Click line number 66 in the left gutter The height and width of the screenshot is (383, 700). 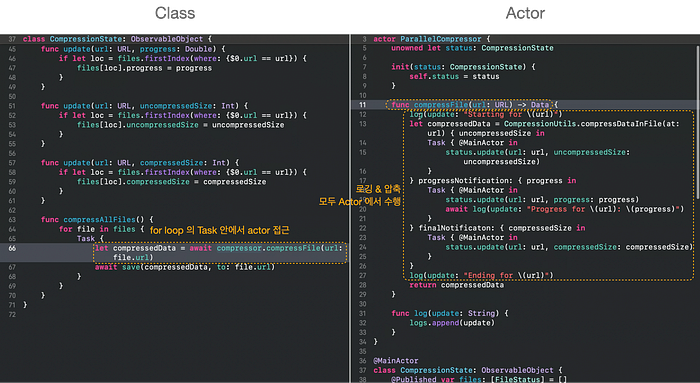coord(12,248)
